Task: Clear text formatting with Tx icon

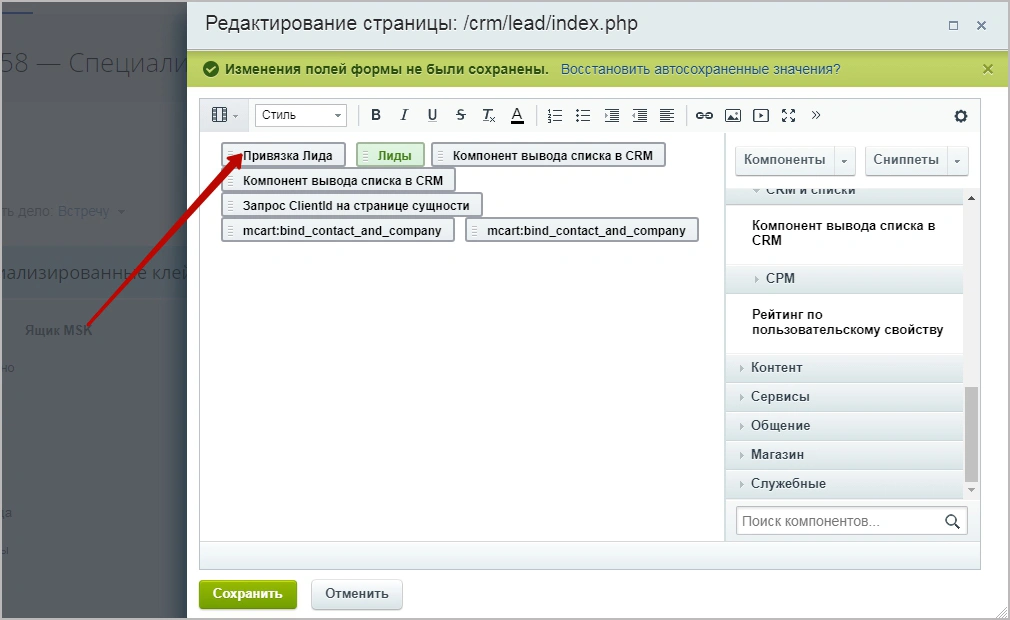Action: 489,115
